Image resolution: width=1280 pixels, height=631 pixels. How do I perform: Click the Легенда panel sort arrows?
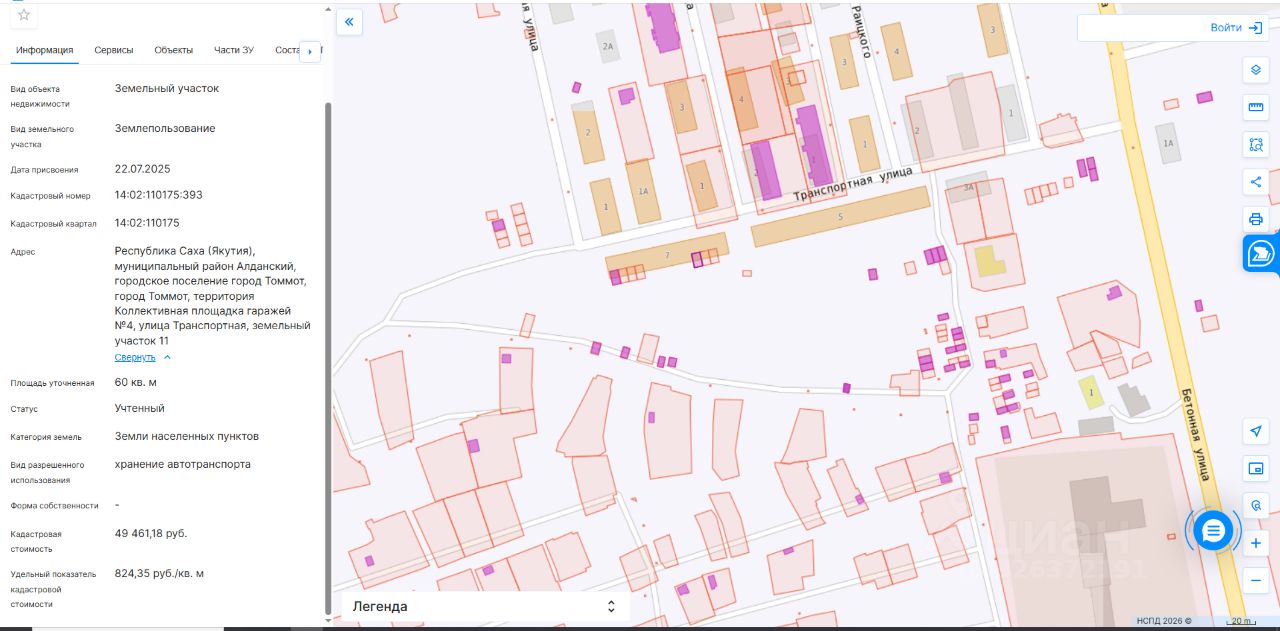tap(611, 606)
